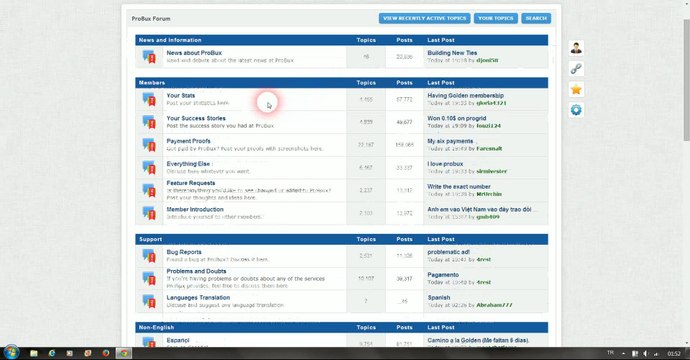Click the taskbar clock
The height and width of the screenshot is (360, 690).
(x=674, y=353)
